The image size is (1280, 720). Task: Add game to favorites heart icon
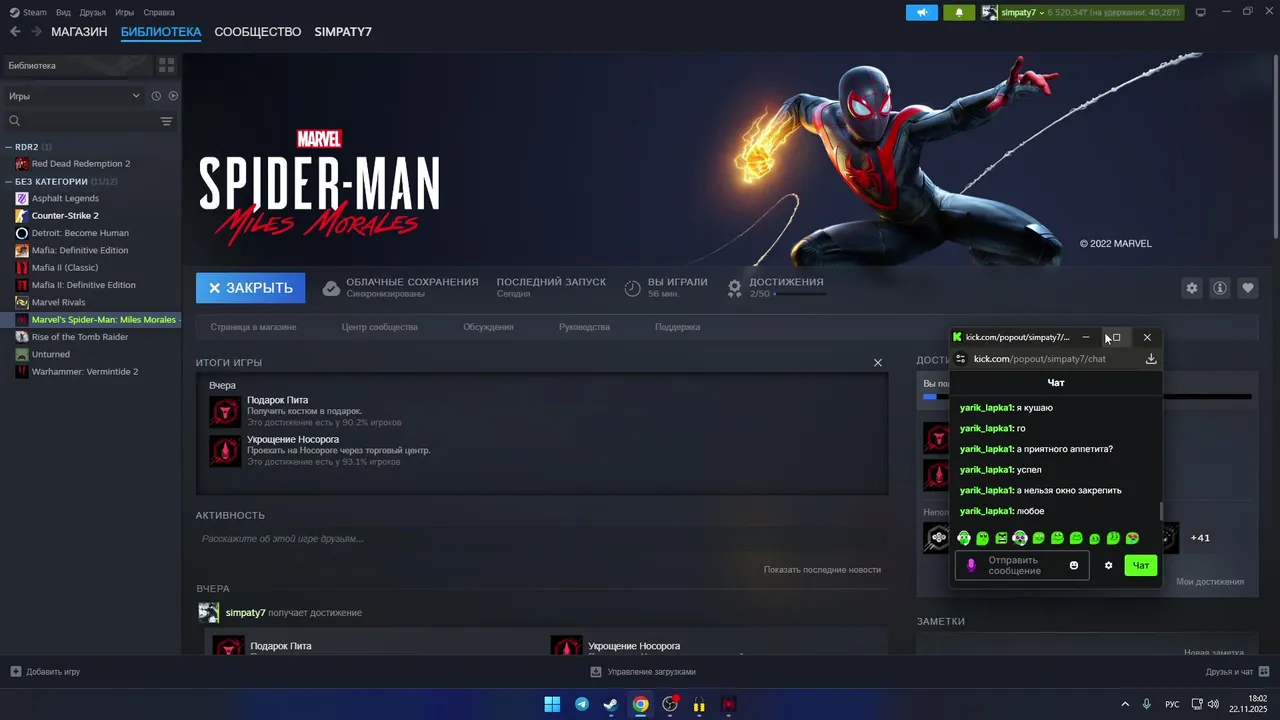click(x=1248, y=288)
